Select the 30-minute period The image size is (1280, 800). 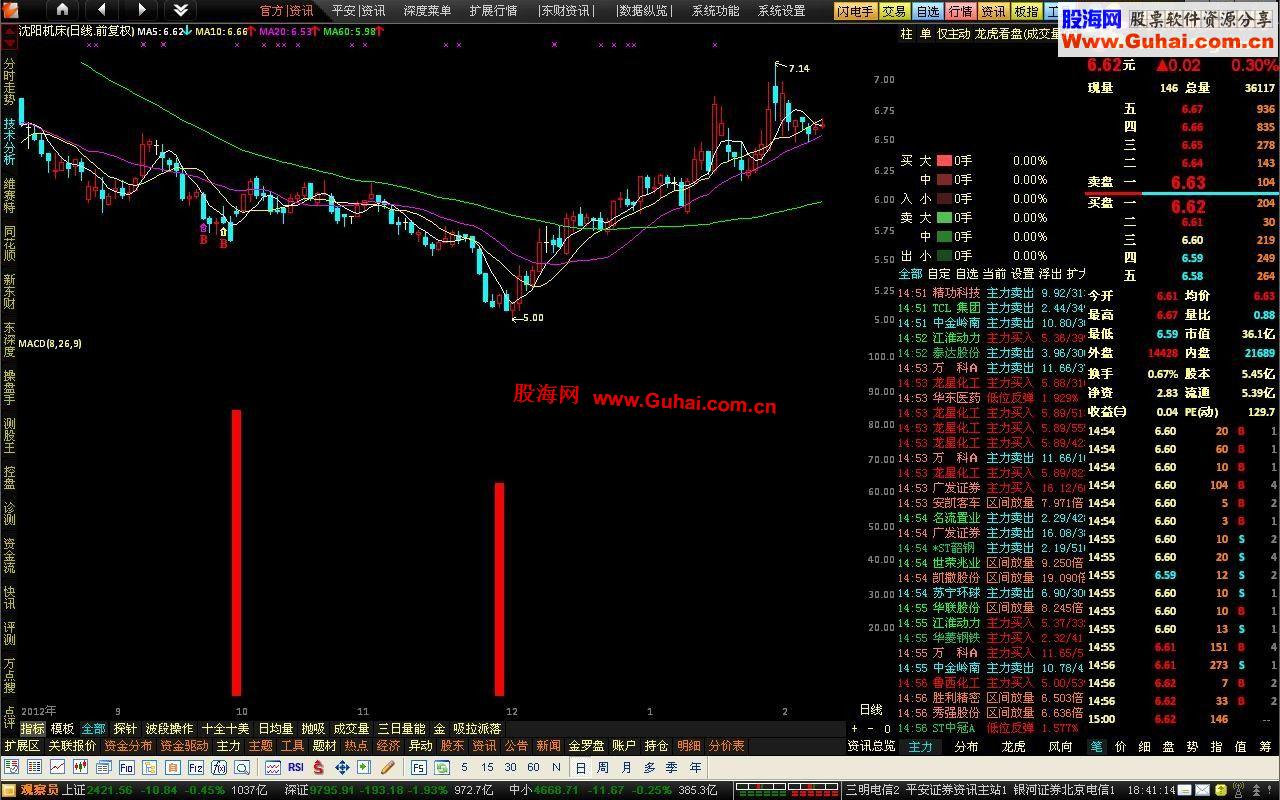[510, 767]
